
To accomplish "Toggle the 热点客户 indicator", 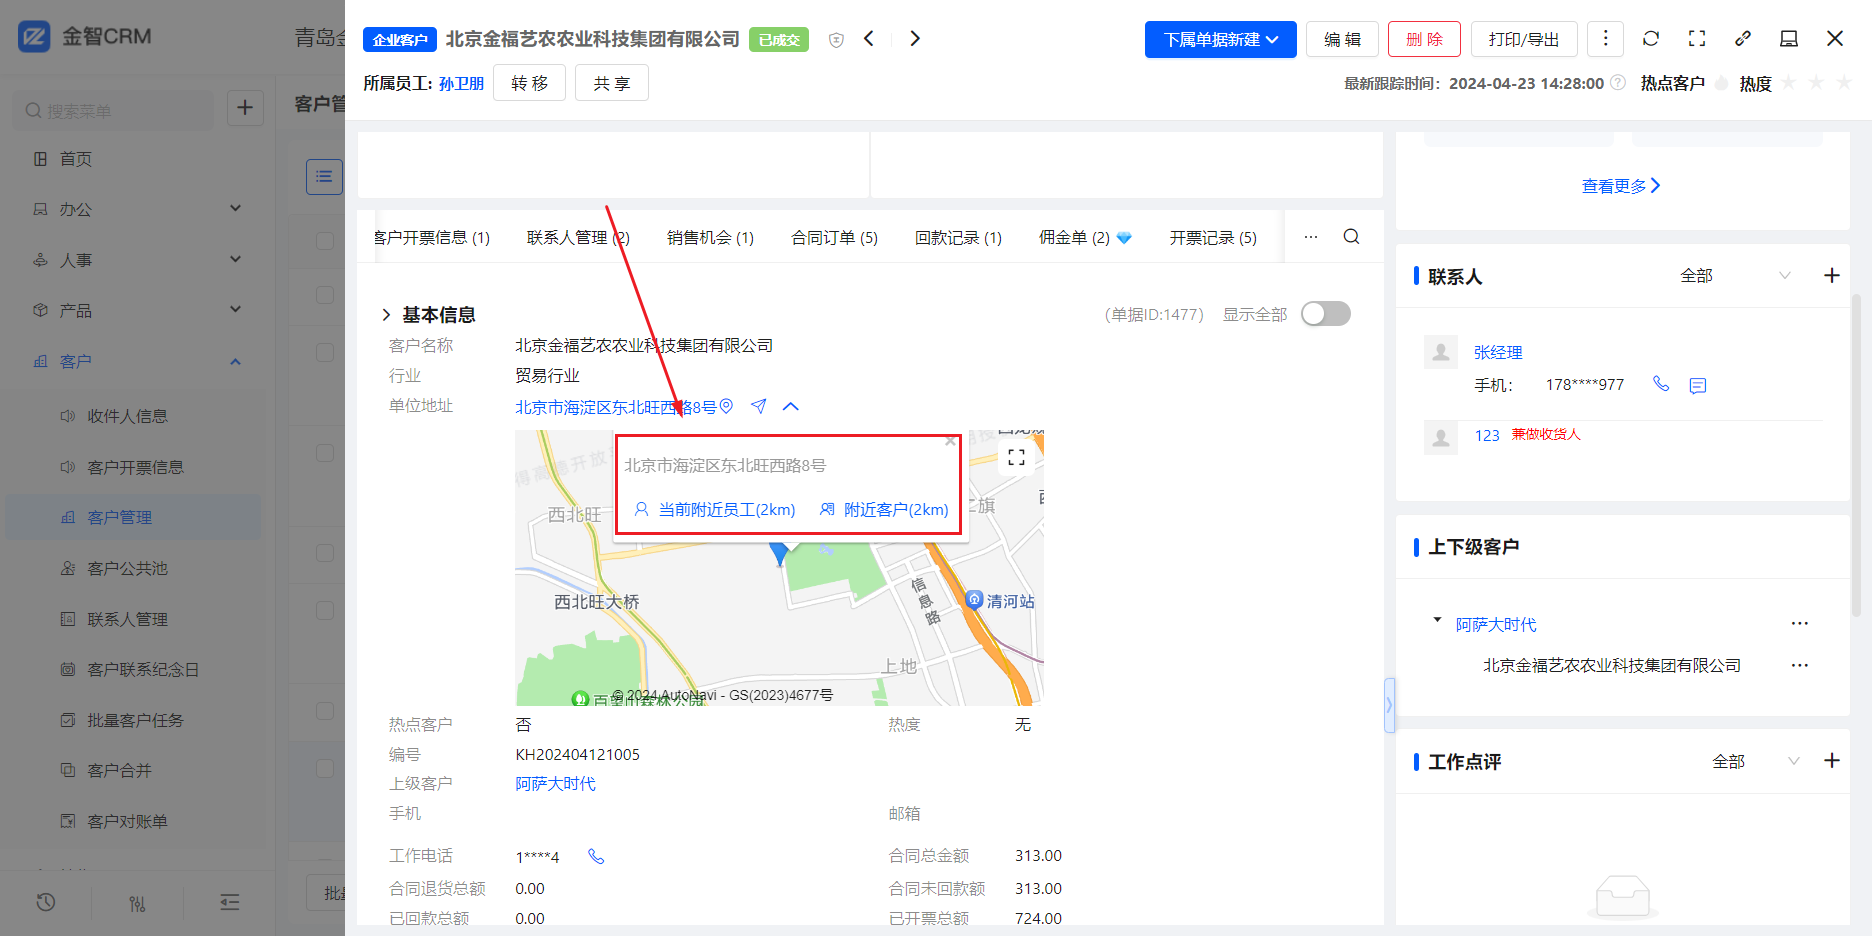I will tap(1721, 84).
